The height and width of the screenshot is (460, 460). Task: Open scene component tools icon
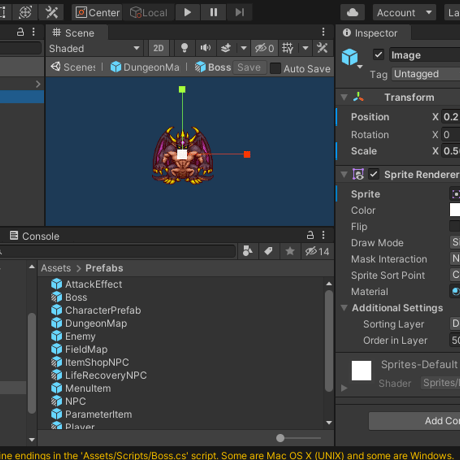(x=322, y=49)
